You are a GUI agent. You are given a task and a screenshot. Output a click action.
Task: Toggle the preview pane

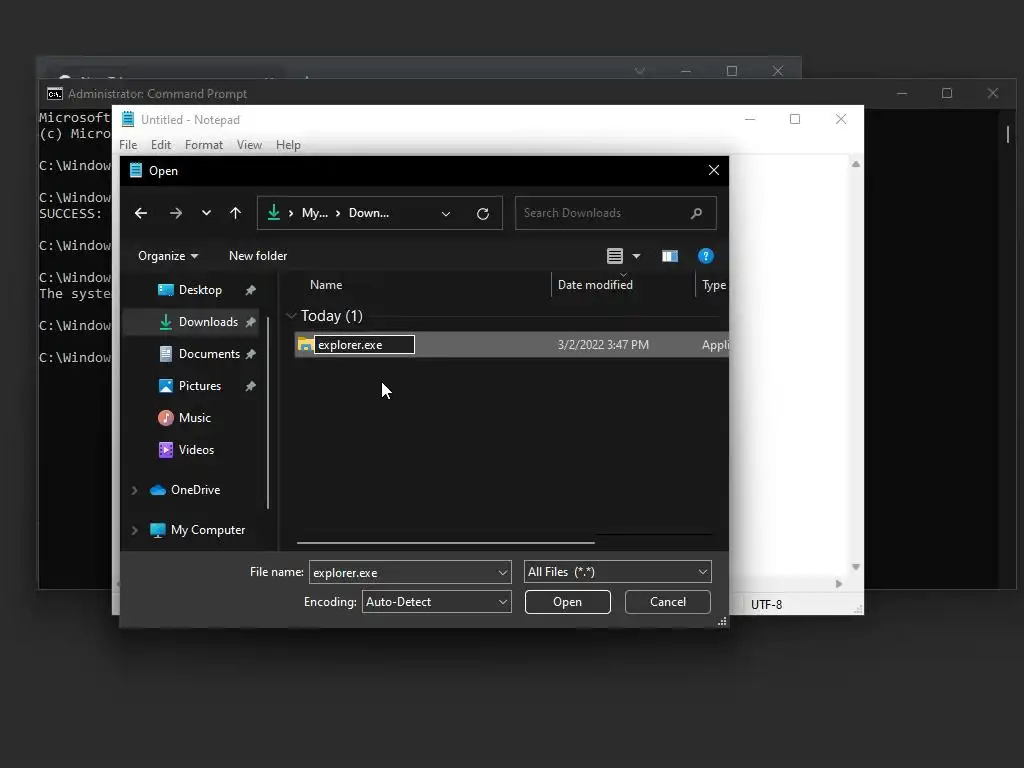[669, 256]
